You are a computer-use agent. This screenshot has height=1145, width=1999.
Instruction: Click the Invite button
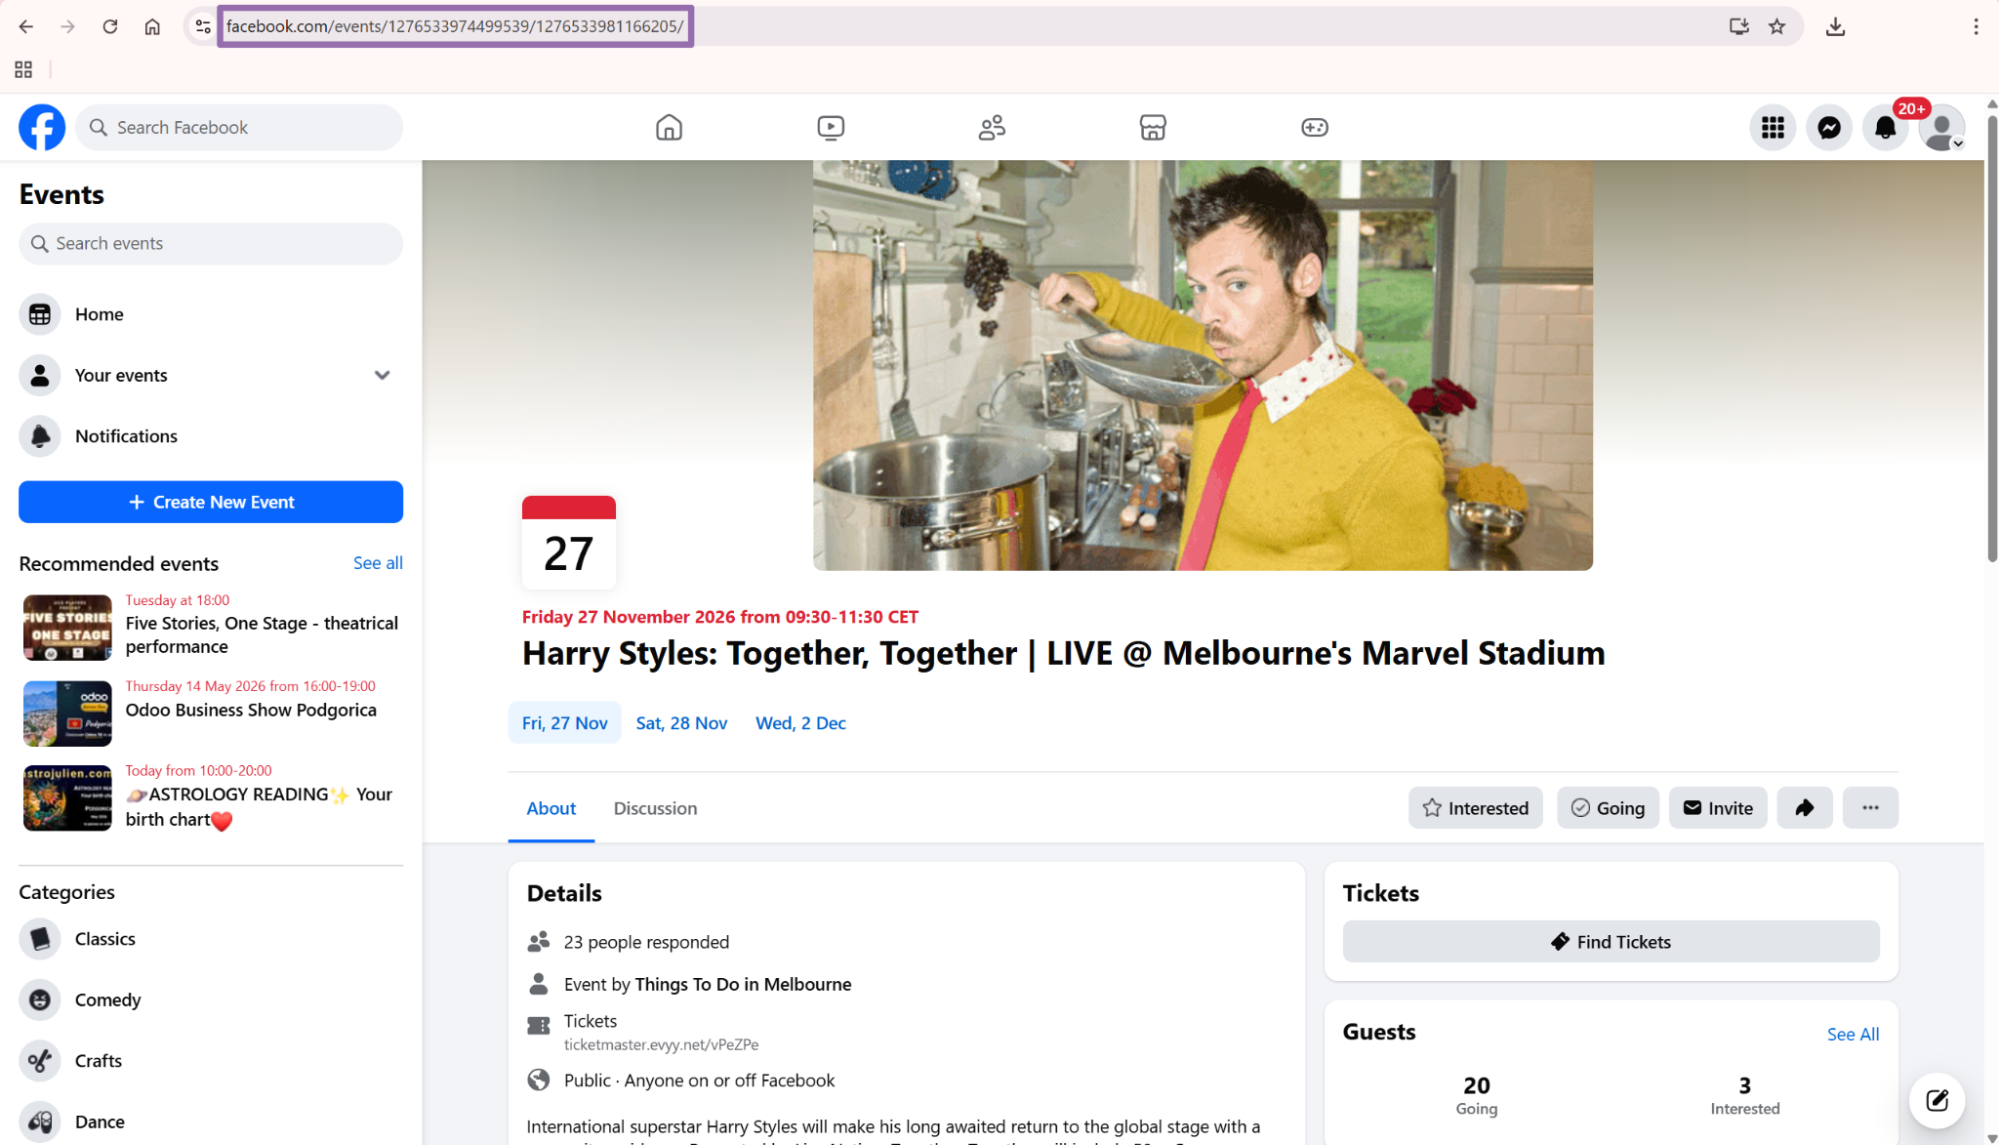pos(1717,808)
